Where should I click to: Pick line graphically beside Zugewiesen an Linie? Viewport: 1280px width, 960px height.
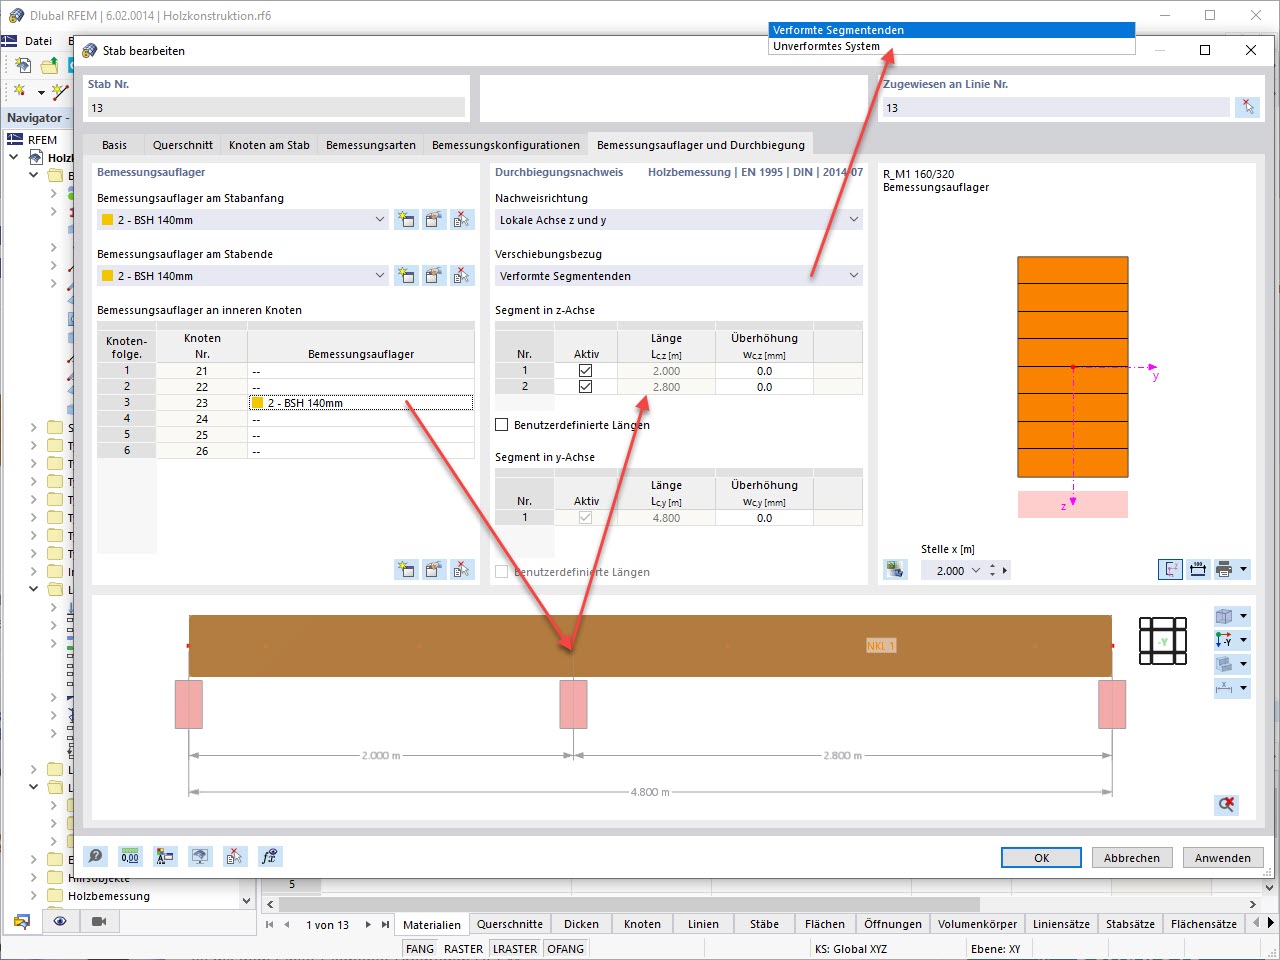[x=1247, y=107]
